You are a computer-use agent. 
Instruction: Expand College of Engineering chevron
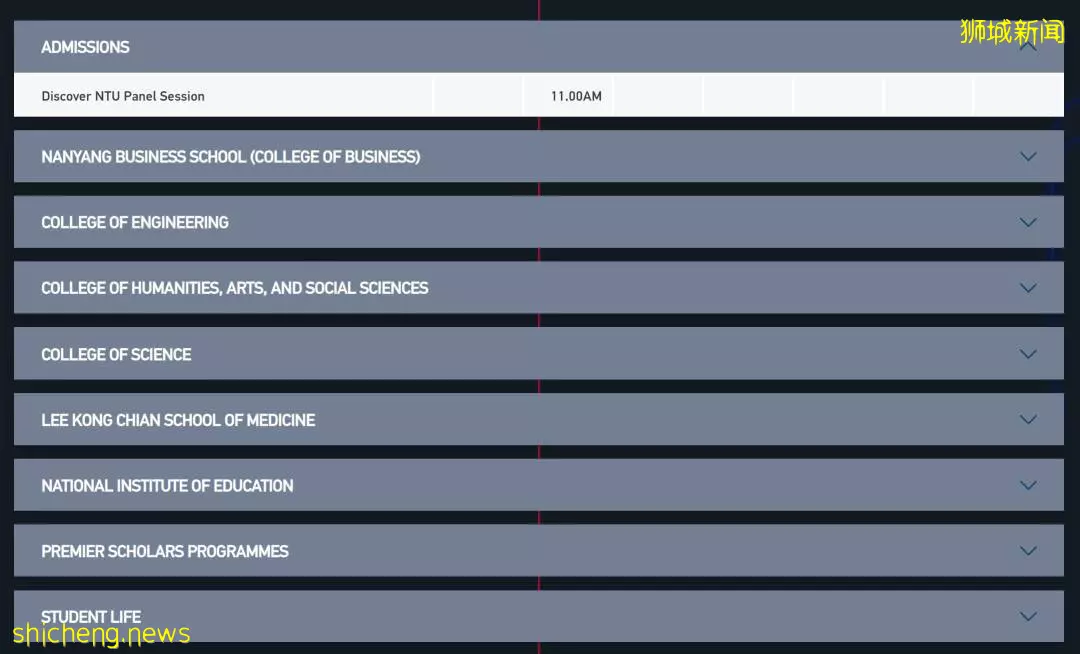tap(1028, 222)
